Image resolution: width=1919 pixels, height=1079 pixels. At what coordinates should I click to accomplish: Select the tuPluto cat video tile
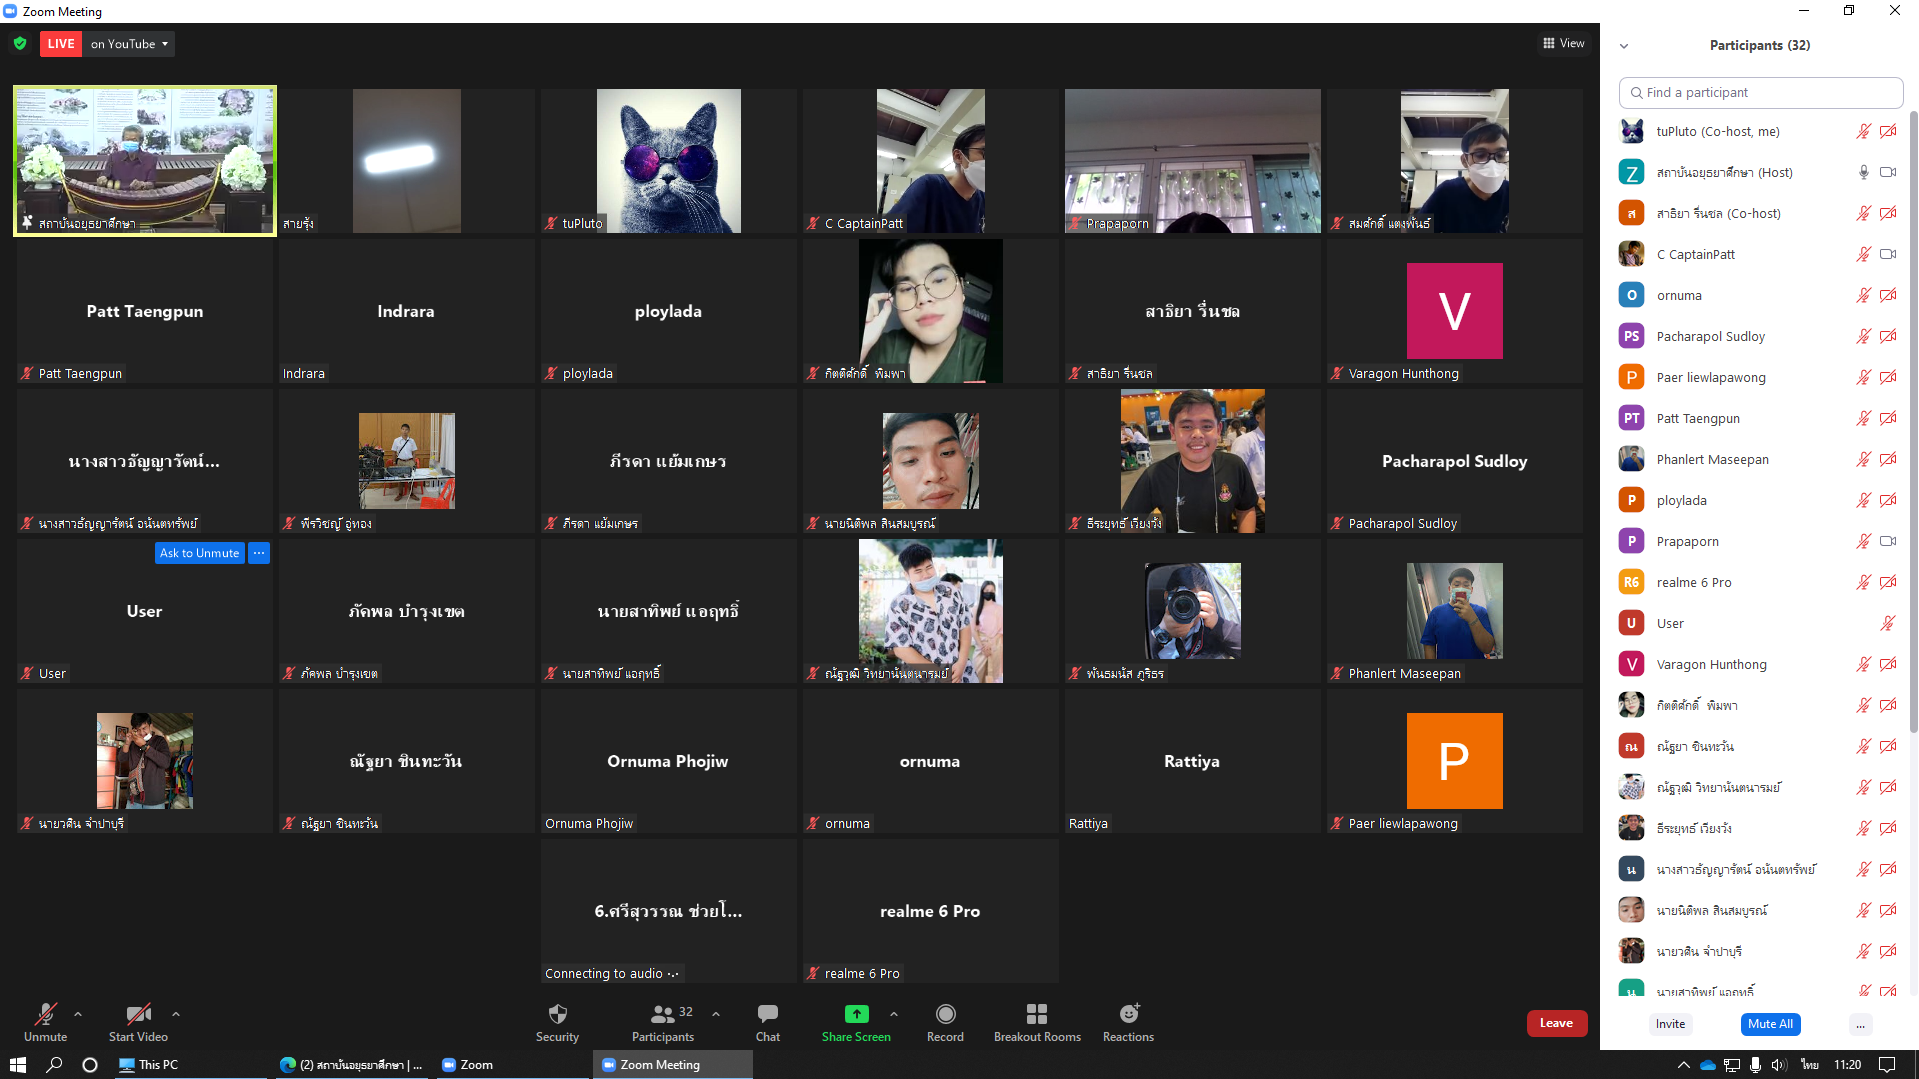tap(668, 161)
